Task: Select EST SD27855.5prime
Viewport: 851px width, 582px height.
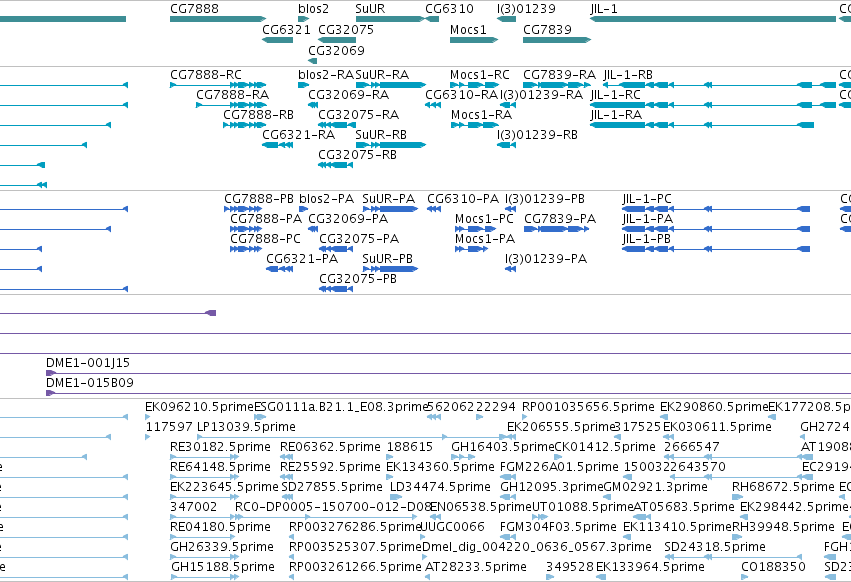Action: 332,487
